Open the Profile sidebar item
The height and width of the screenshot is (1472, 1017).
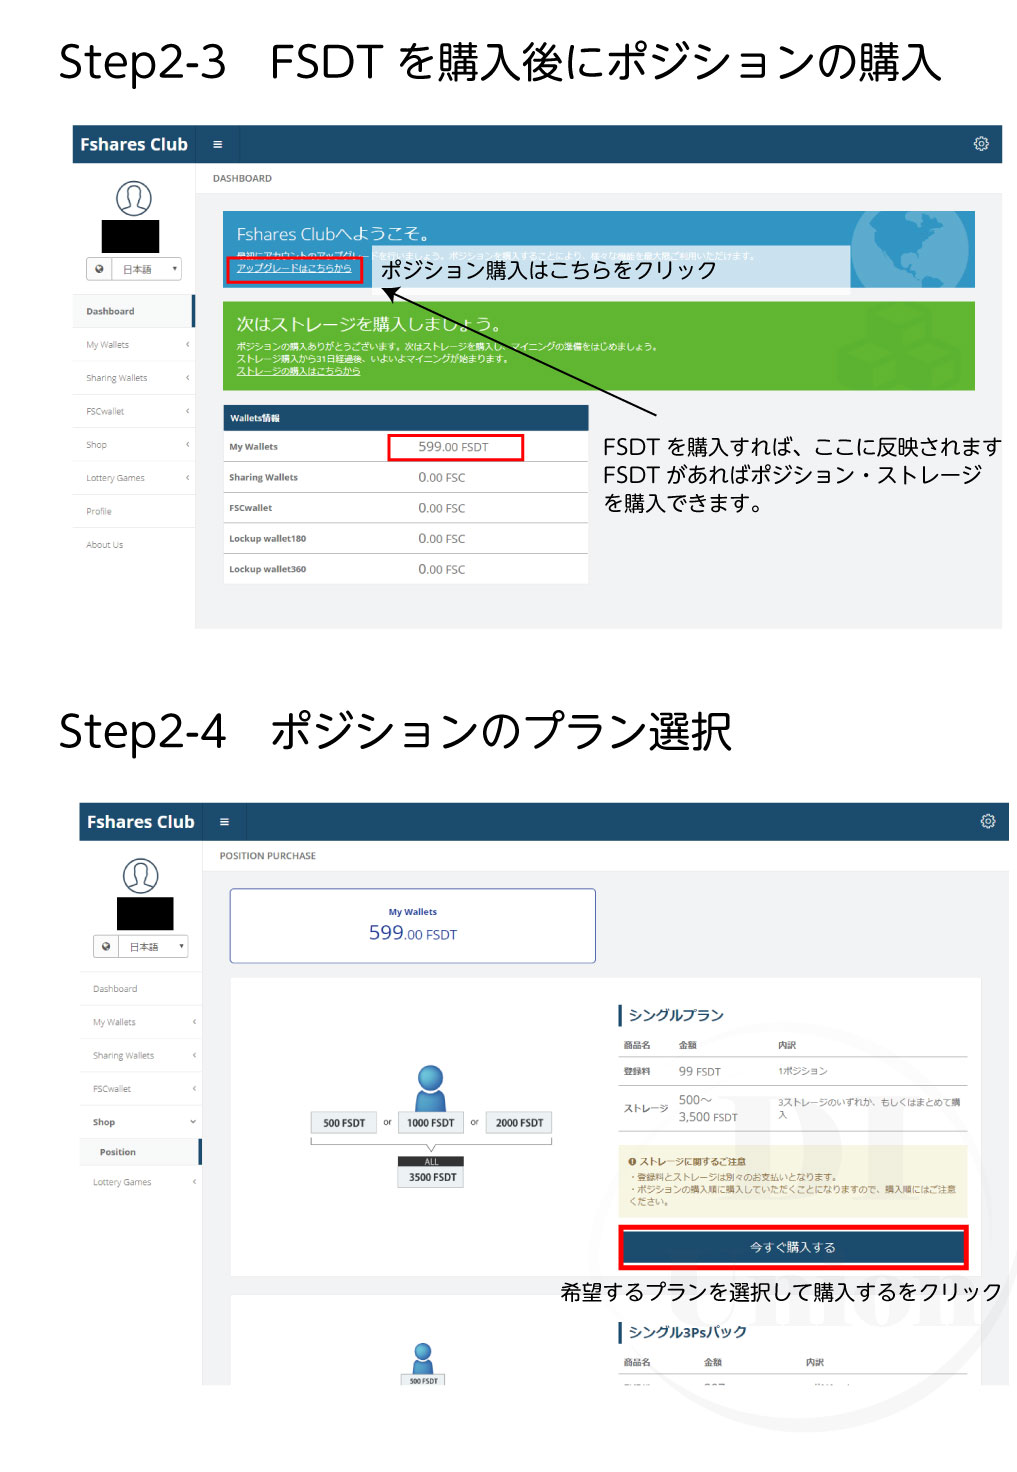click(x=99, y=511)
